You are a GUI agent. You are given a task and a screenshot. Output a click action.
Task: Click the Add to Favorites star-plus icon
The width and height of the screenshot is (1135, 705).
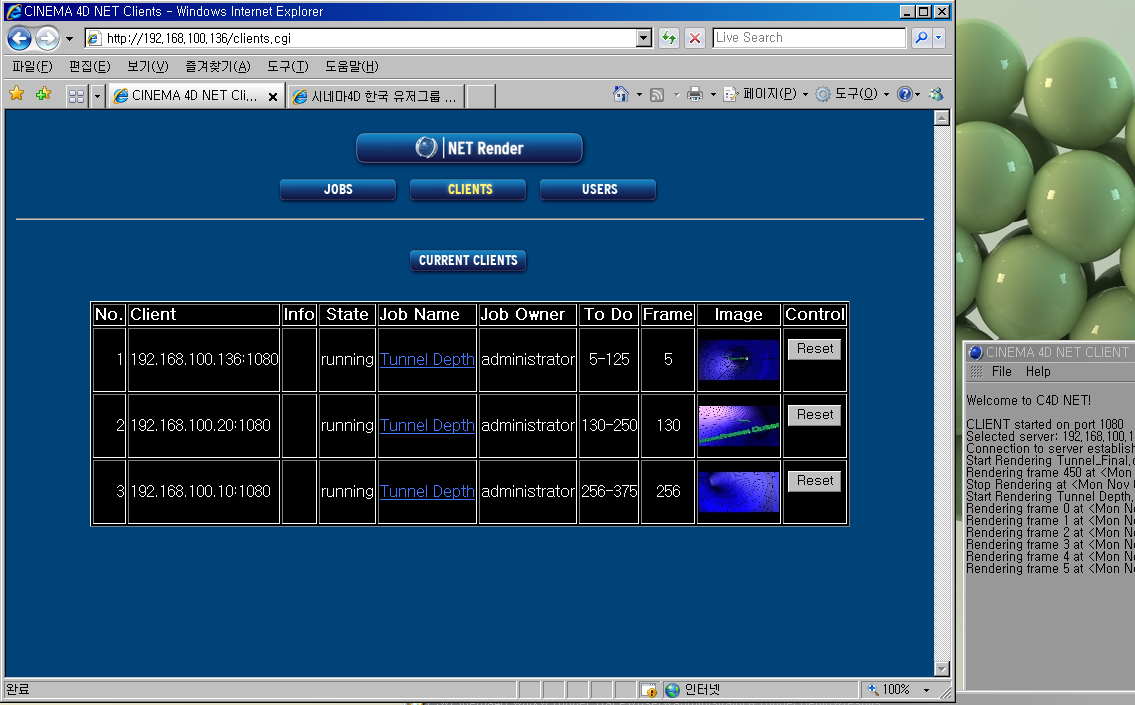43,94
